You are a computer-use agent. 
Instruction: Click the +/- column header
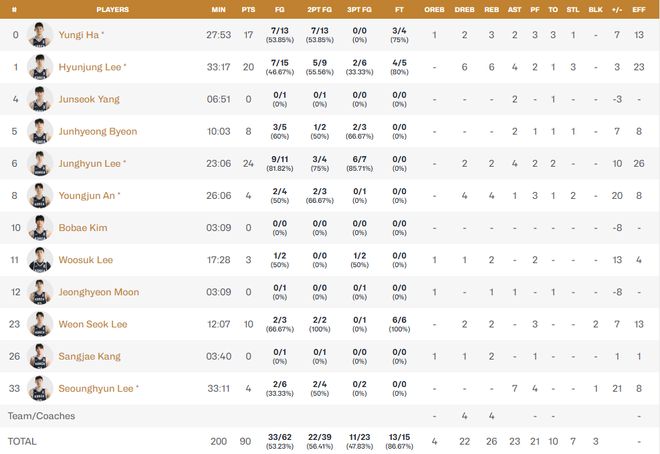click(x=617, y=9)
